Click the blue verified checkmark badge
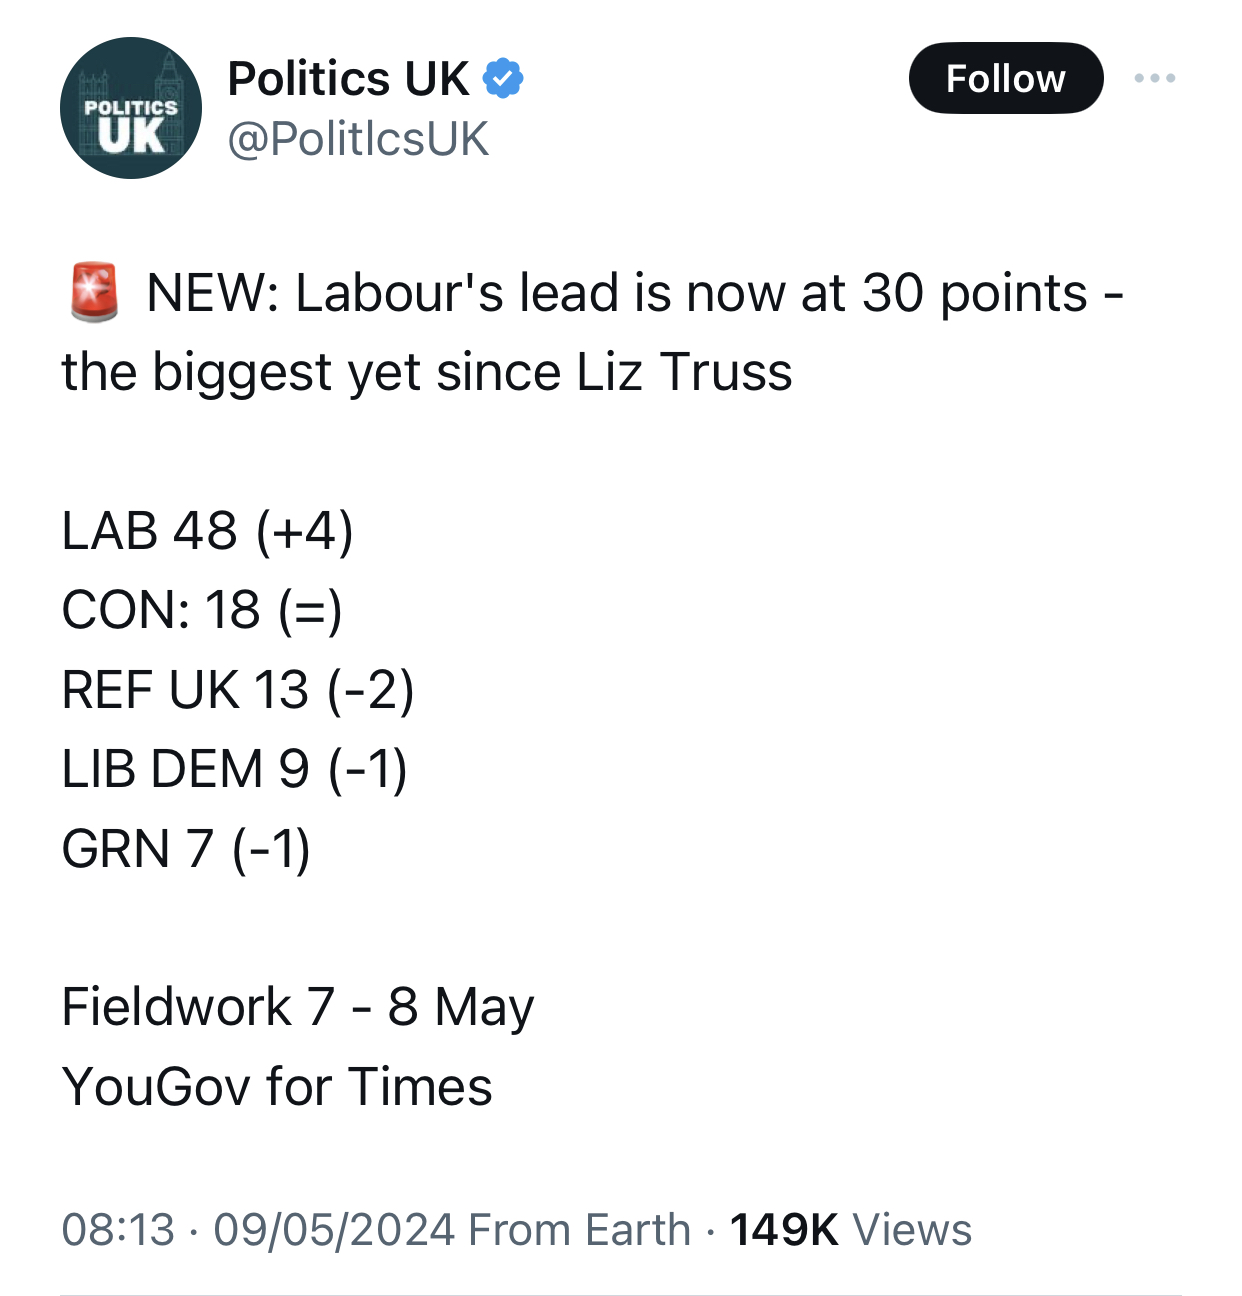Image resolution: width=1242 pixels, height=1296 pixels. pyautogui.click(x=503, y=79)
